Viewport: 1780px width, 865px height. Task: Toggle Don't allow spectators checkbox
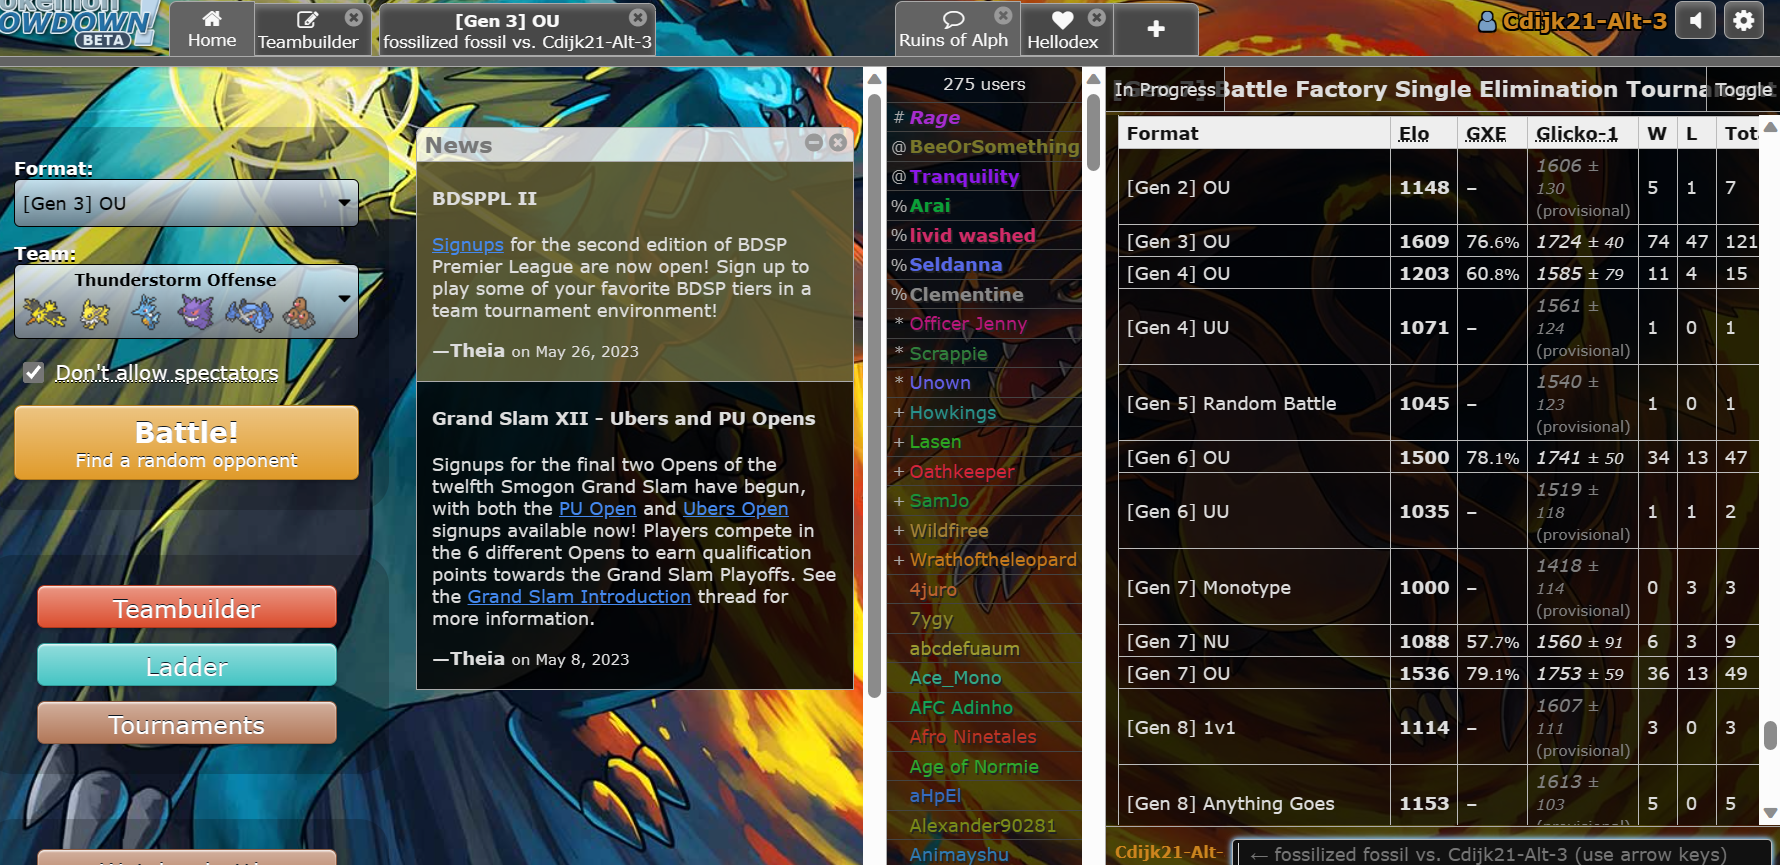tap(34, 373)
